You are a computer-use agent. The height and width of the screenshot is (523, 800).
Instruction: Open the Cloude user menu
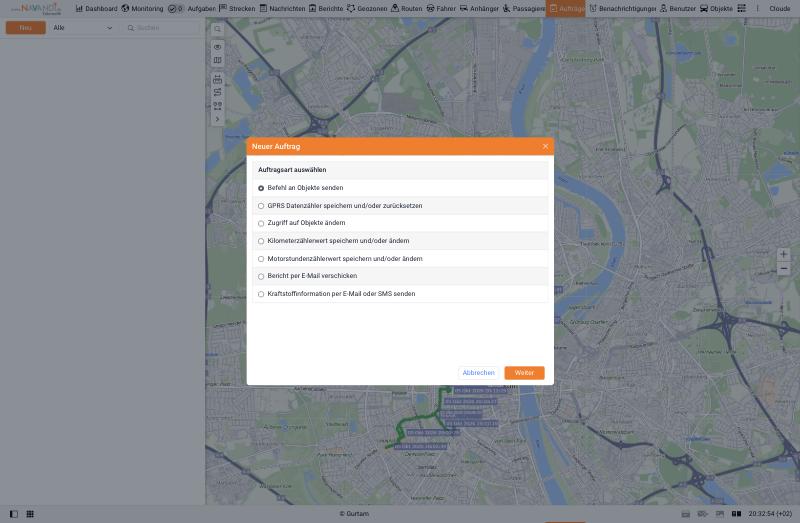(x=780, y=9)
